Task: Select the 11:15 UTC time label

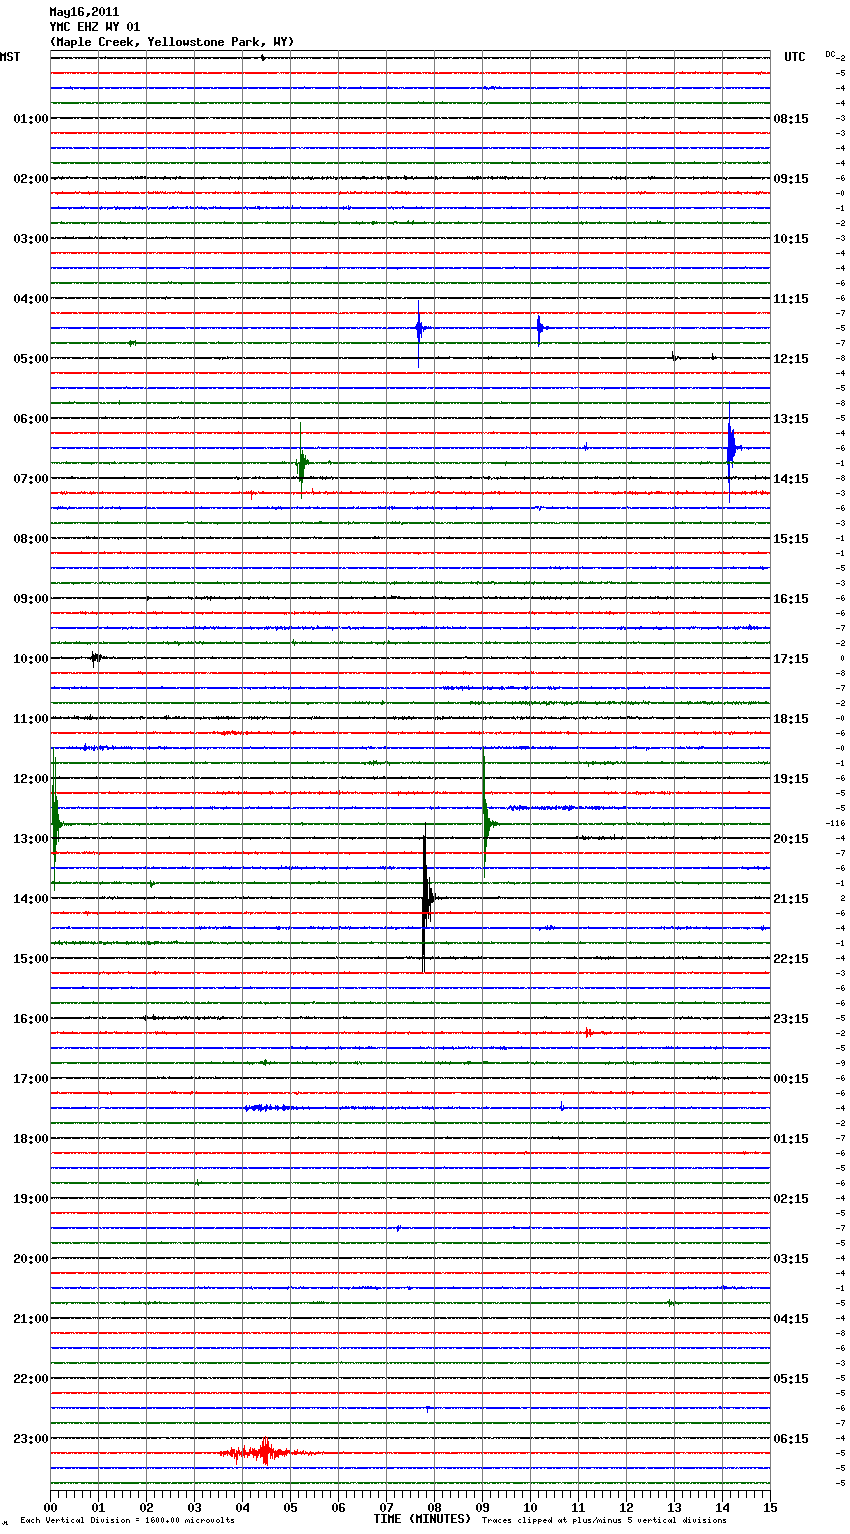Action: click(x=791, y=298)
